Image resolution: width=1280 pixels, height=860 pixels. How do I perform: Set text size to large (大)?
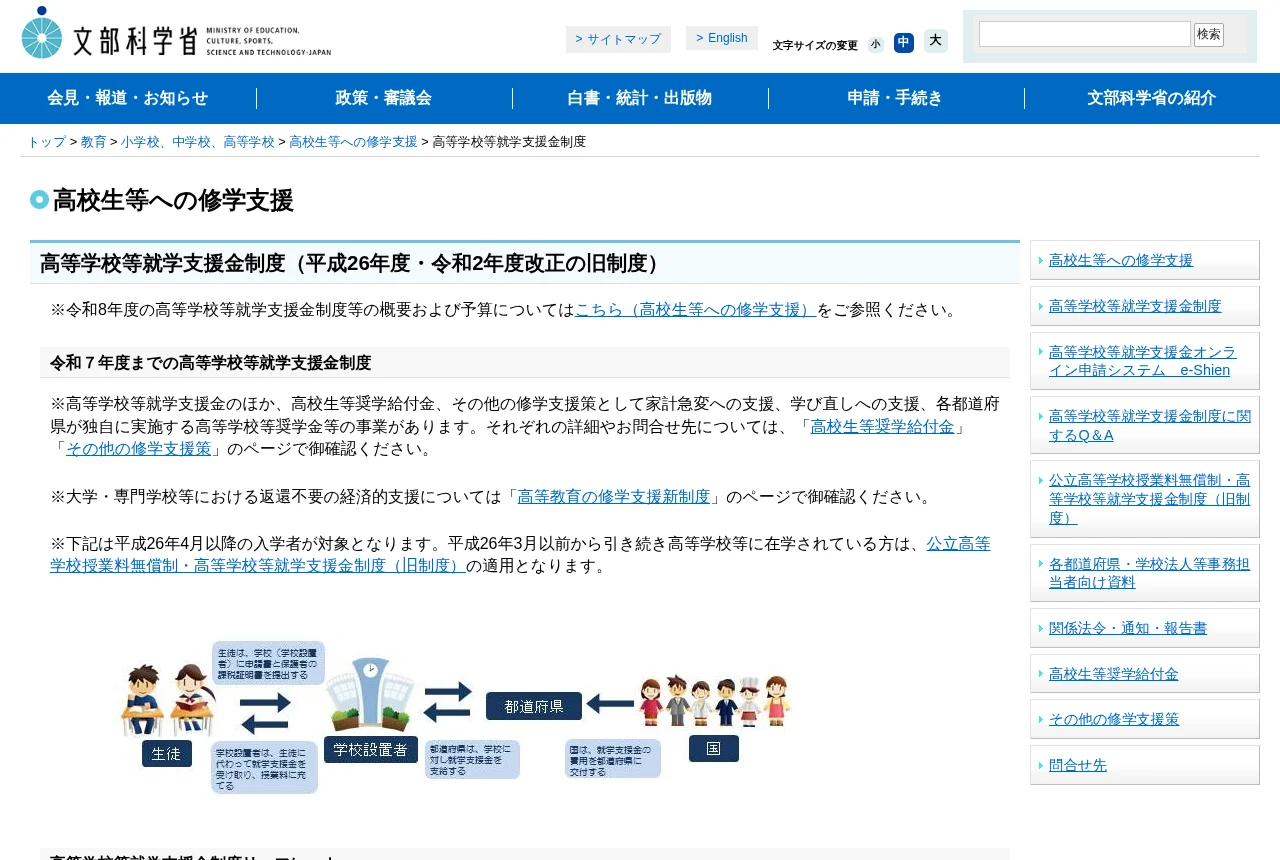coord(935,40)
